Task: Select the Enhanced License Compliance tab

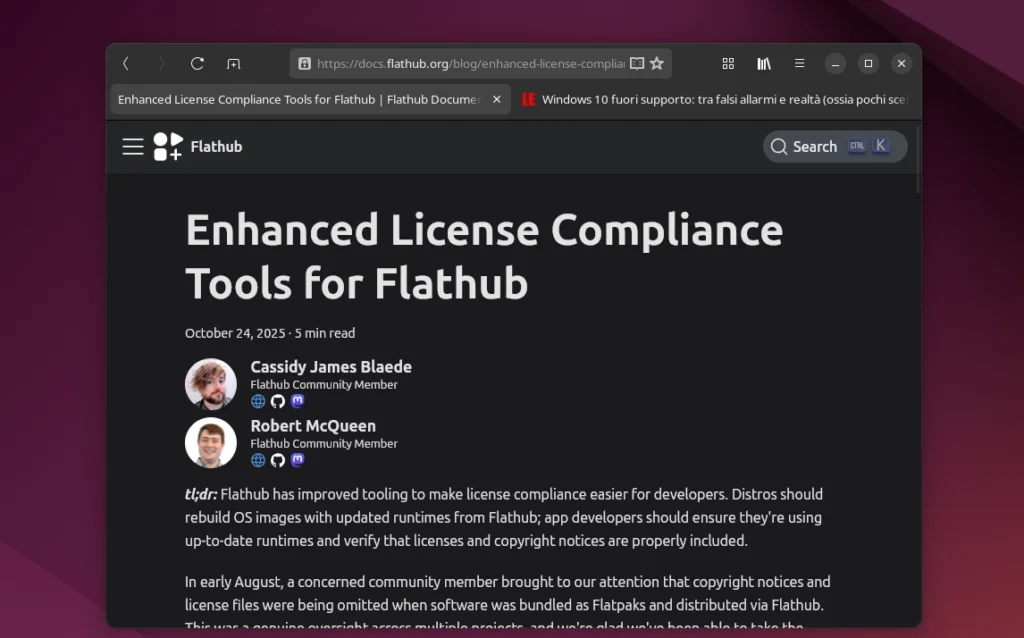Action: [300, 99]
